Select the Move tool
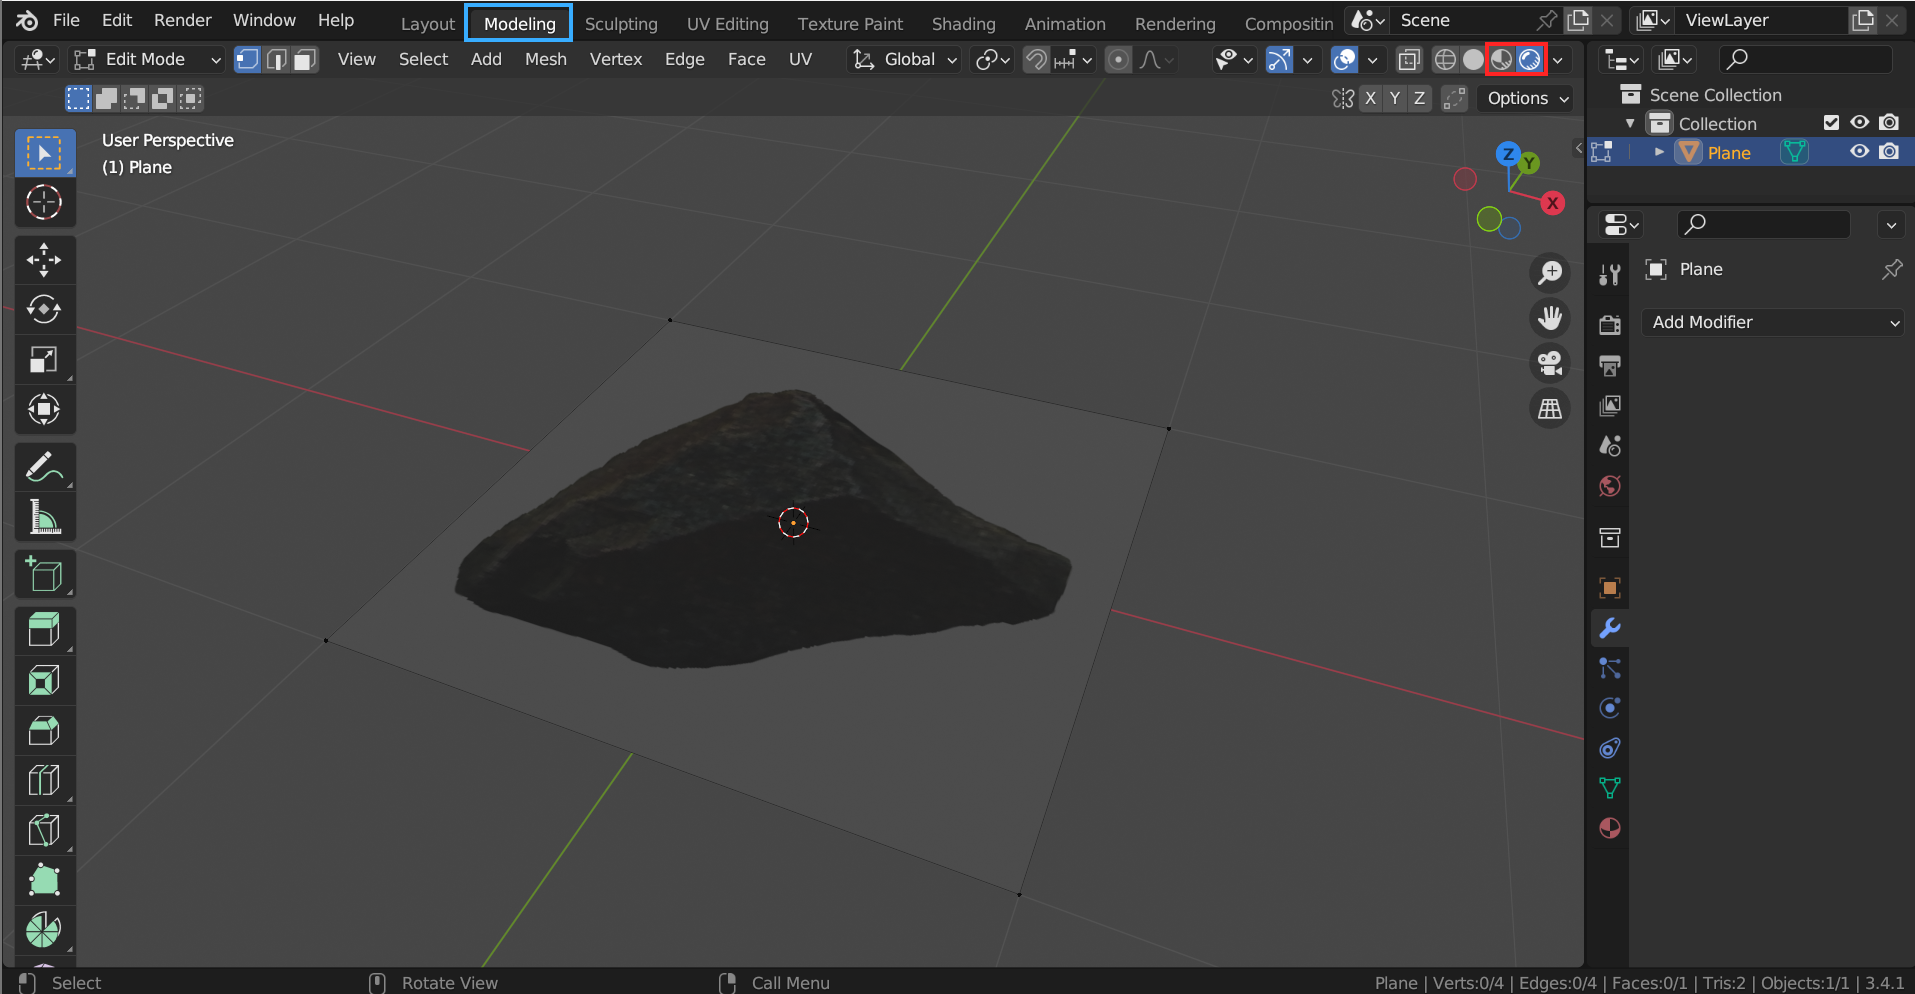 [x=44, y=259]
